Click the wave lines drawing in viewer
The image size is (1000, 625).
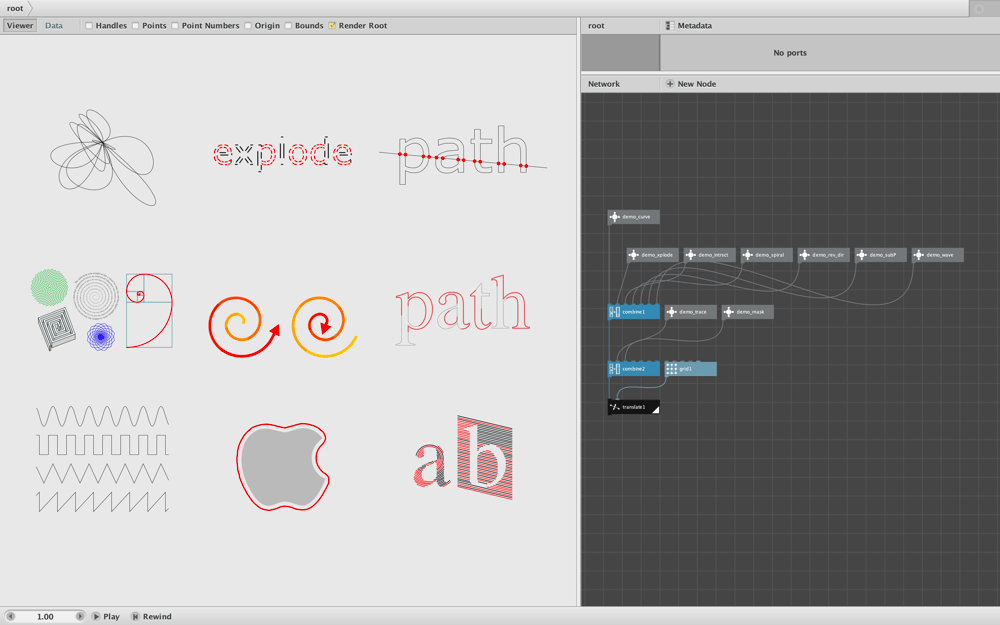pyautogui.click(x=103, y=459)
